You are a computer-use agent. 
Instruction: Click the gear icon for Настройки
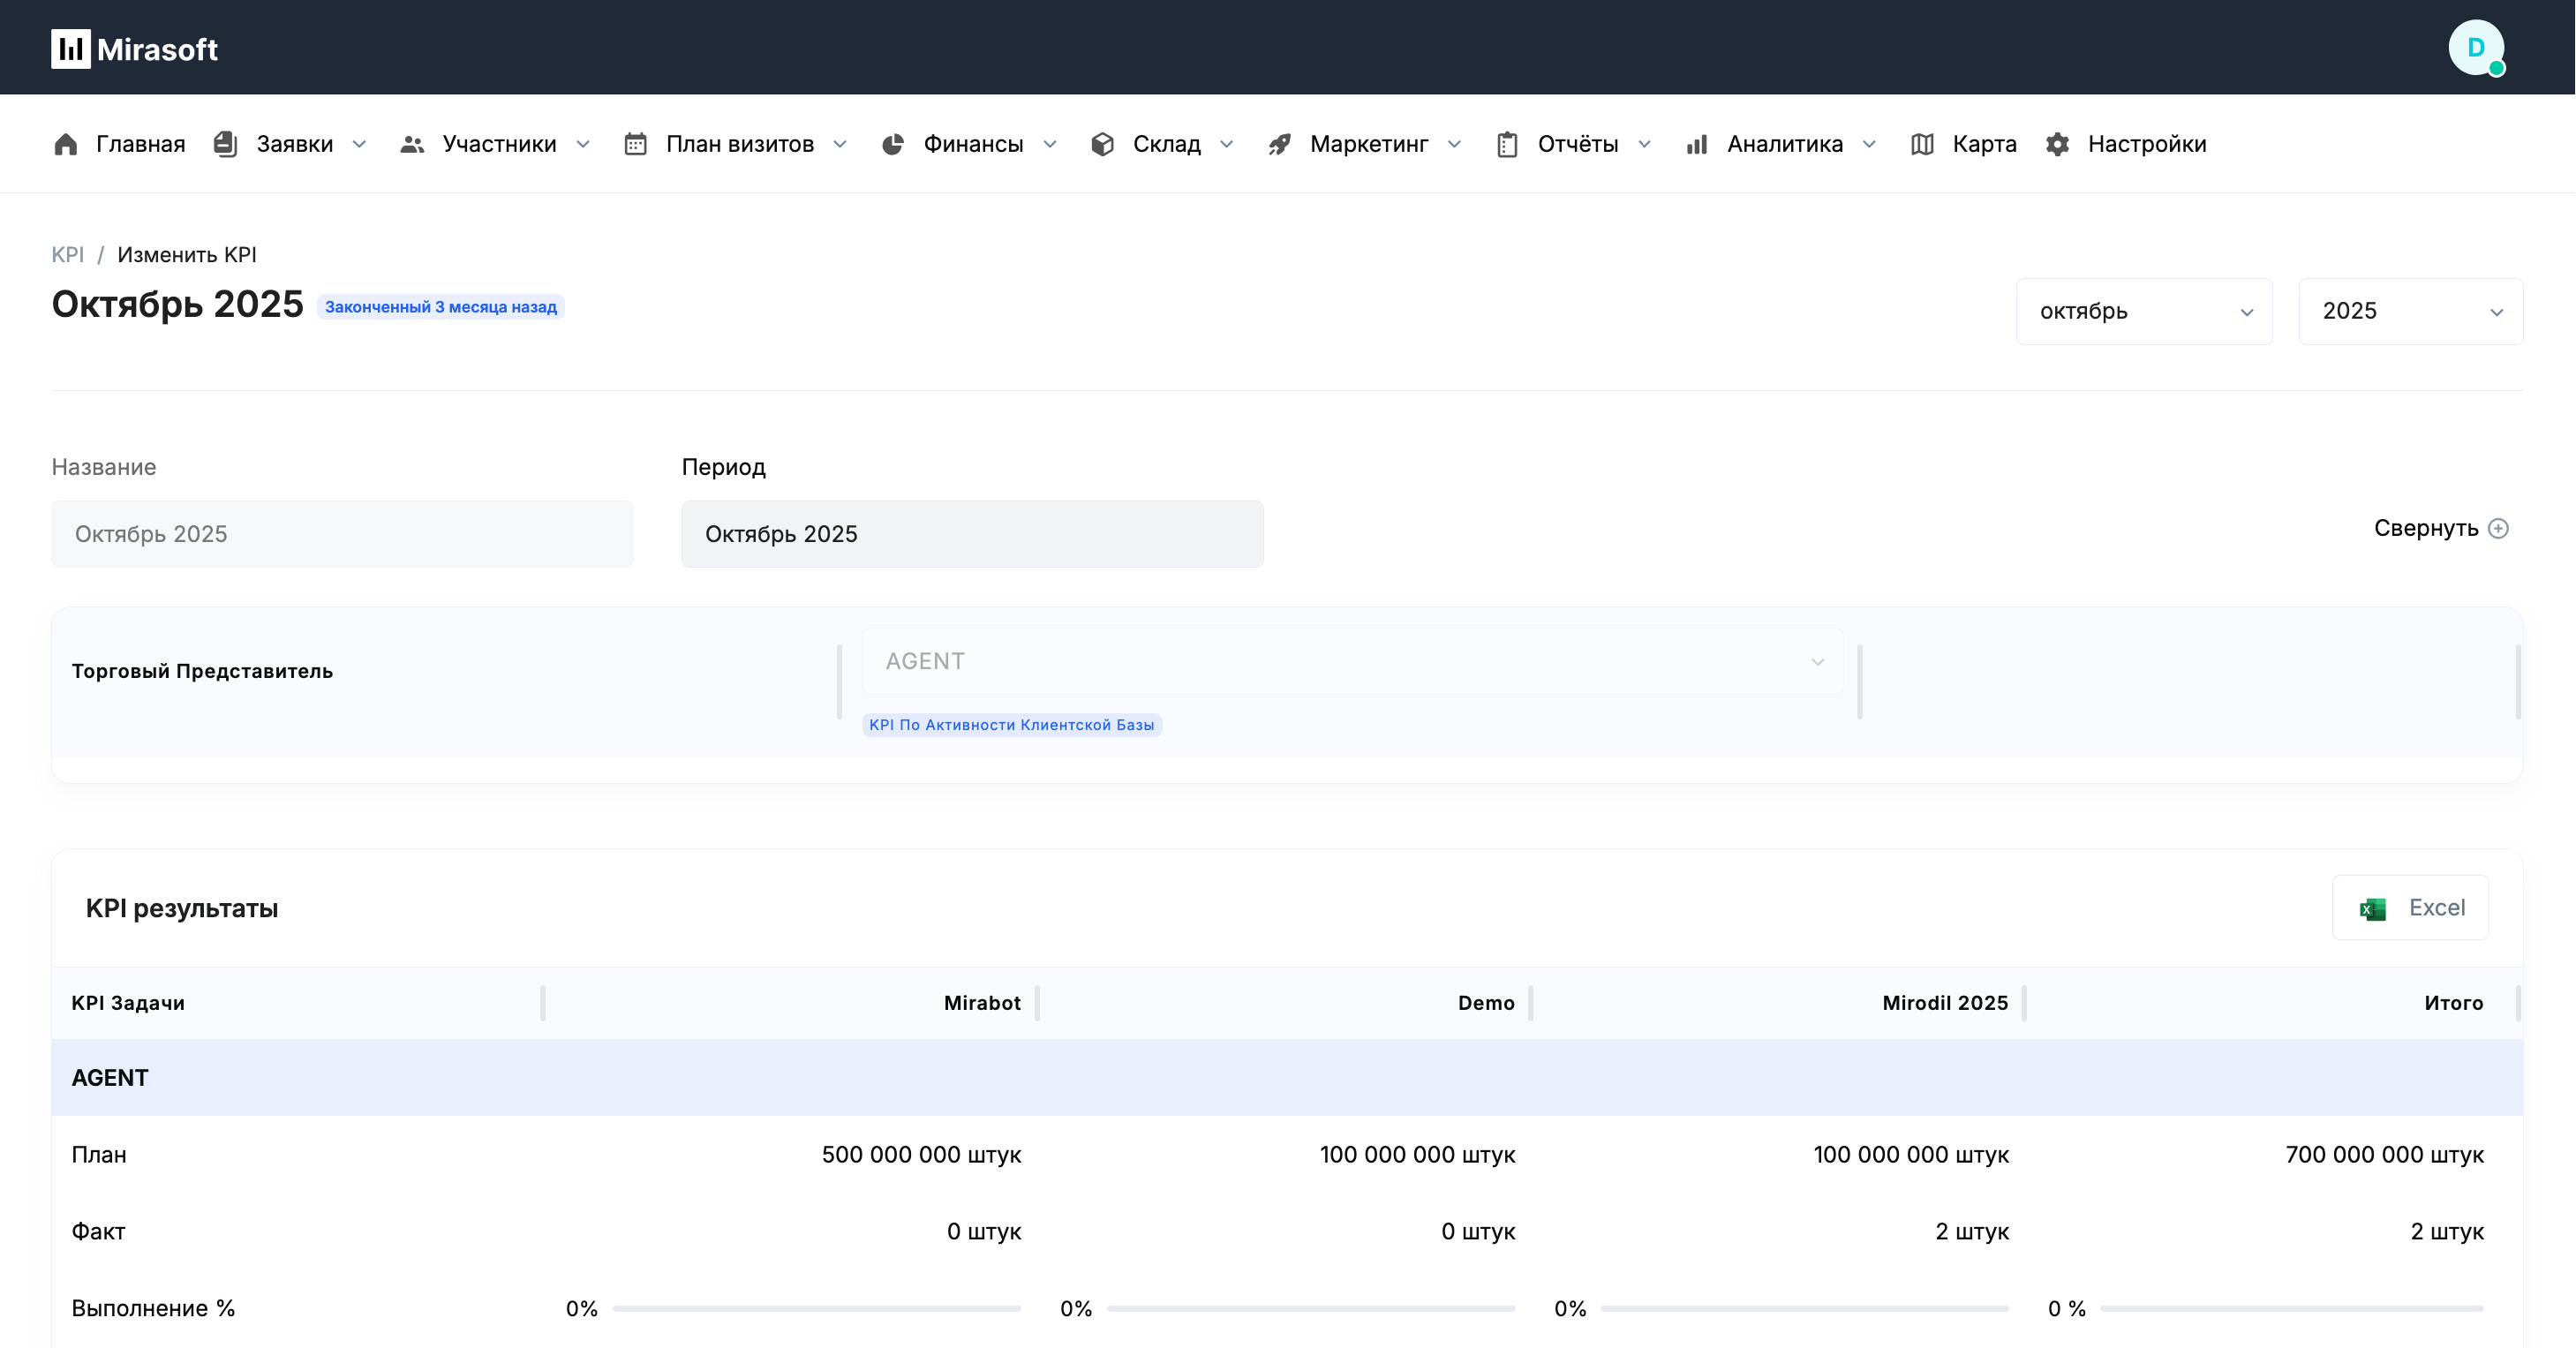pyautogui.click(x=2057, y=144)
